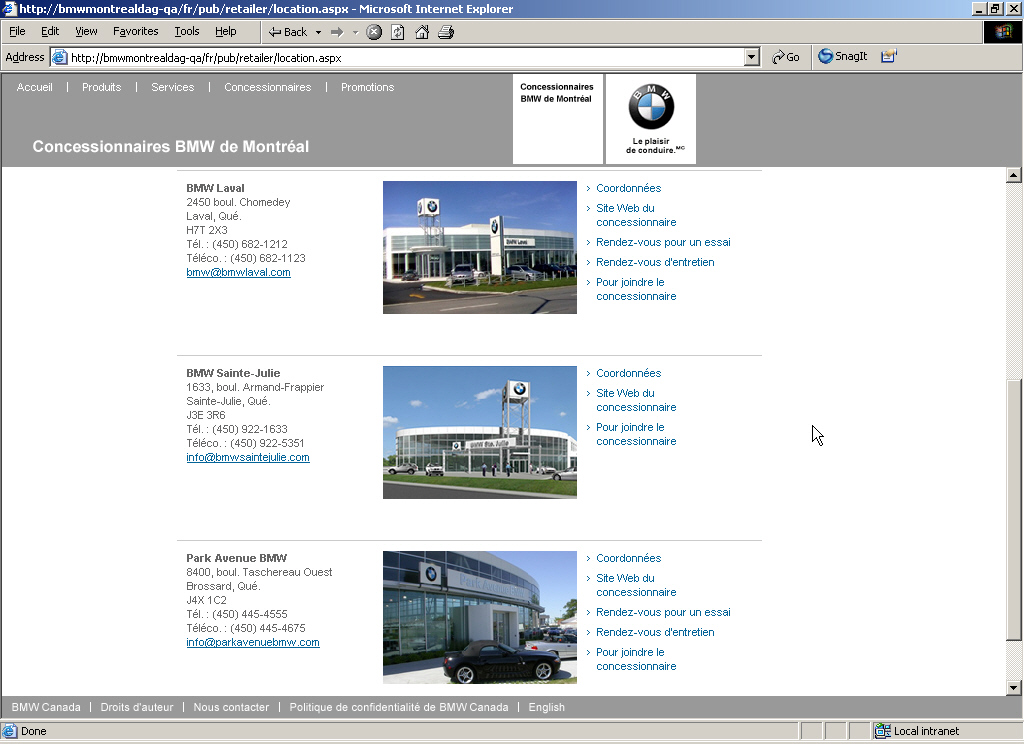The image size is (1024, 744).
Task: Open Services in site navigation
Action: (x=172, y=87)
